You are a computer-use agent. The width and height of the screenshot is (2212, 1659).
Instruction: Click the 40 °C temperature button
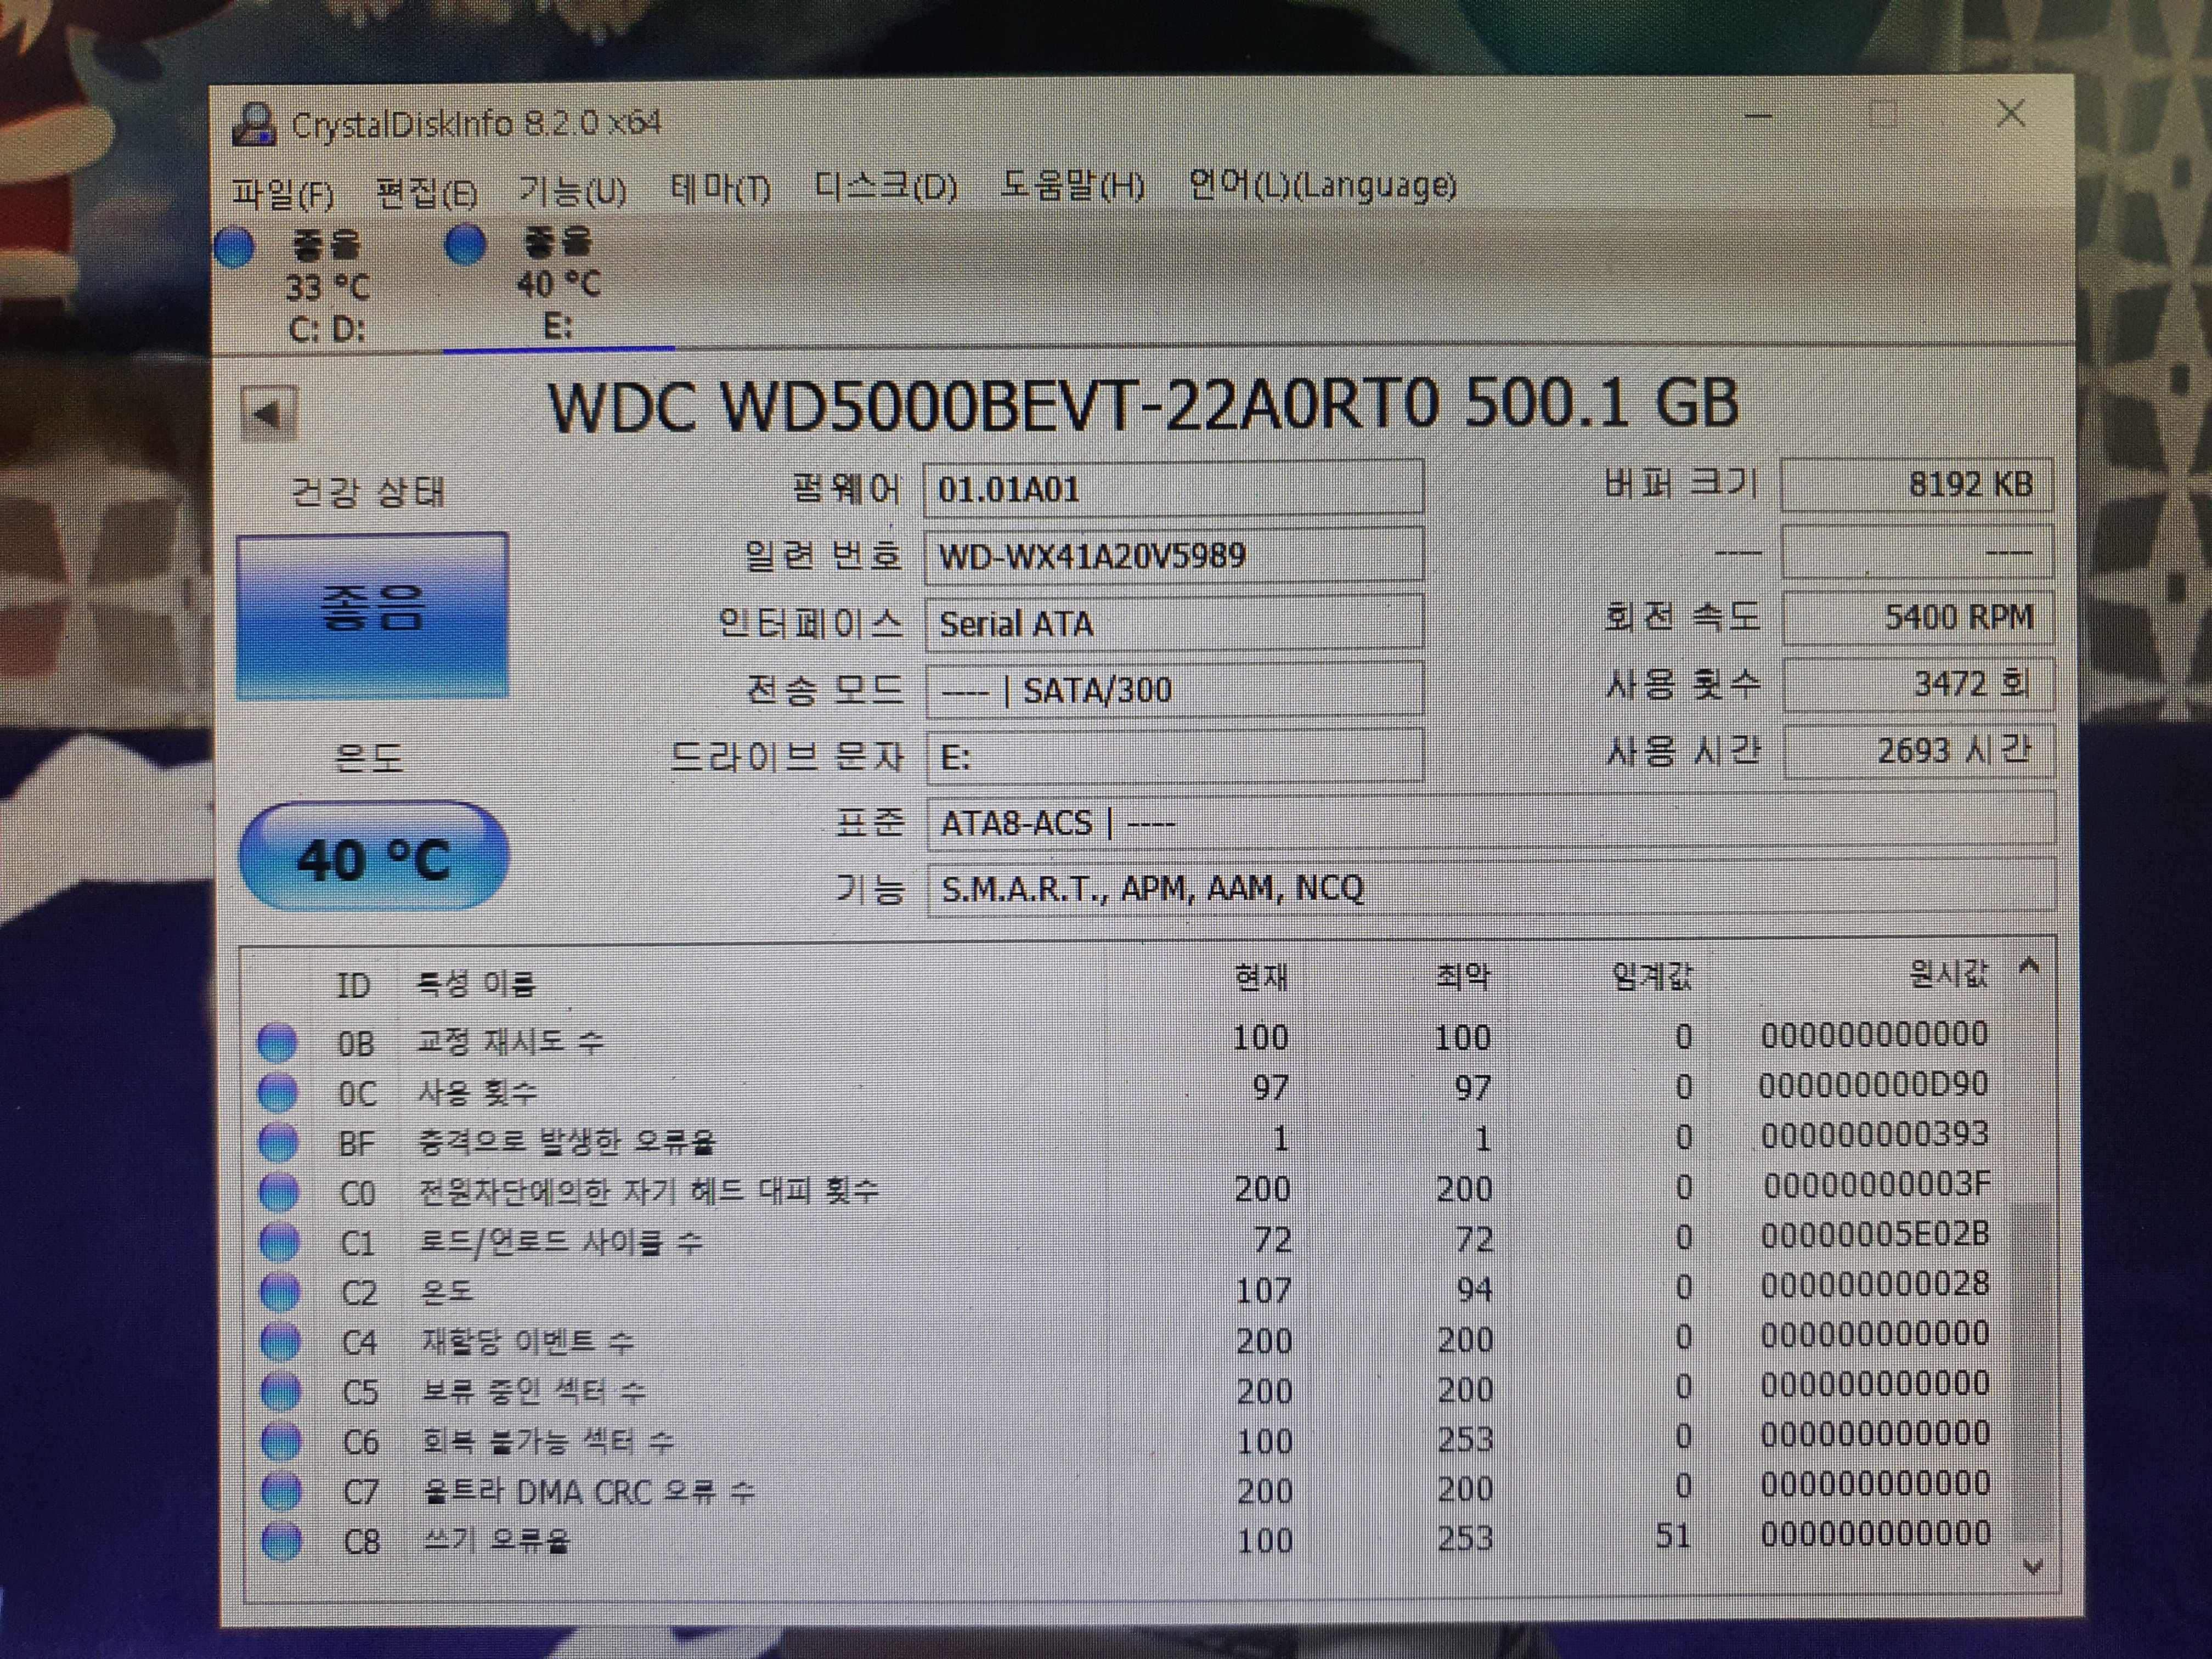point(374,857)
